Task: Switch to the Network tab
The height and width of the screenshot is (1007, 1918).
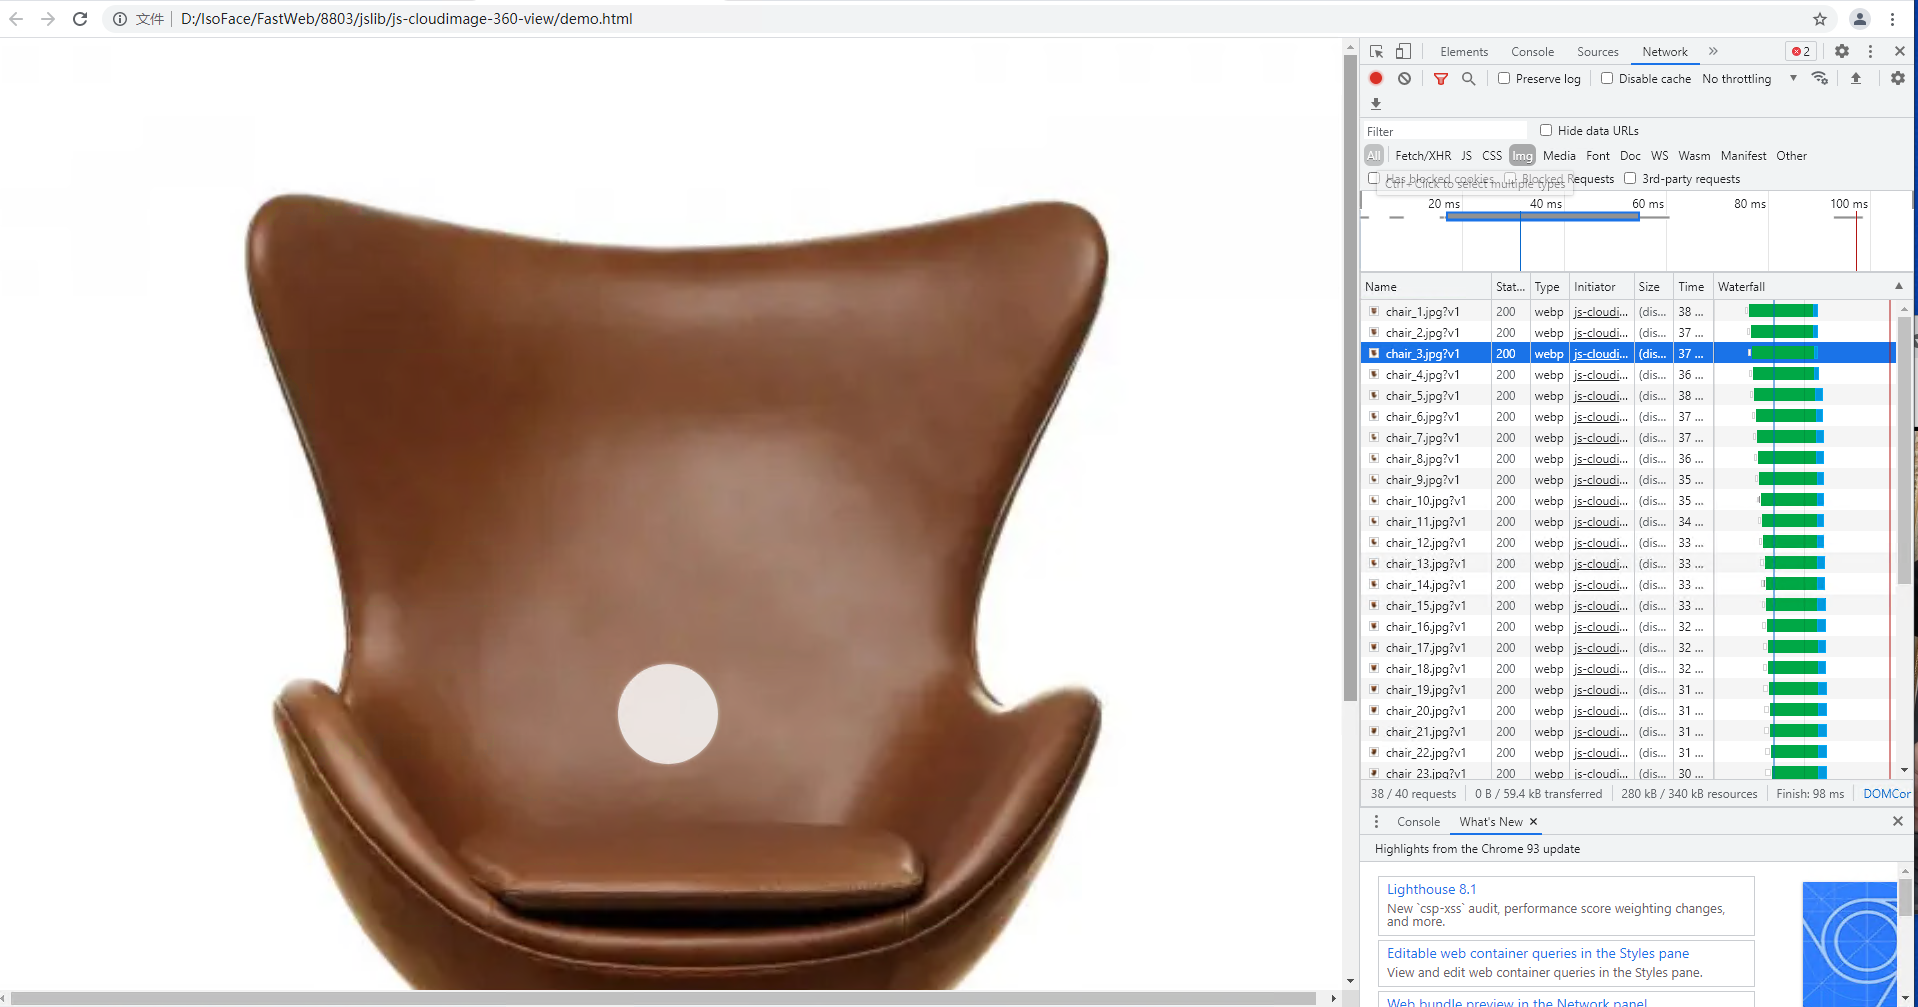Action: pyautogui.click(x=1665, y=52)
